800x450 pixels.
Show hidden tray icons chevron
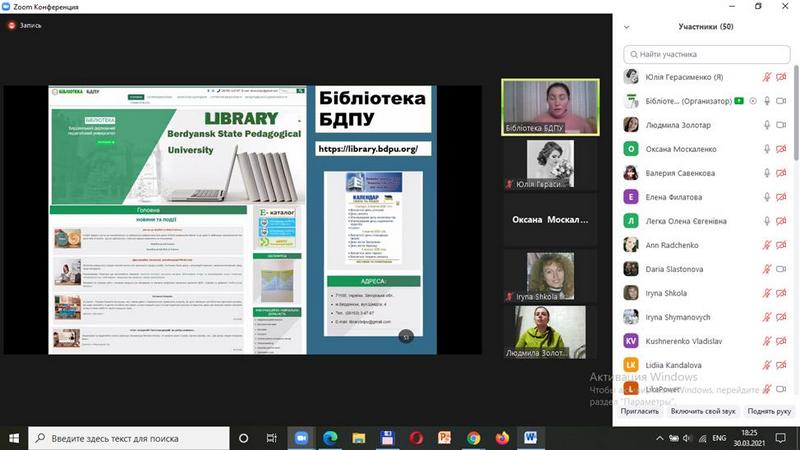click(659, 438)
